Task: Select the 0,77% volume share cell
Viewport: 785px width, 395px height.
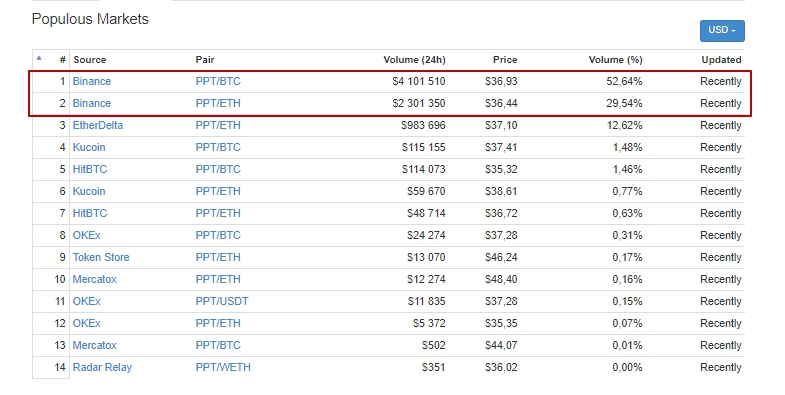Action: 627,191
